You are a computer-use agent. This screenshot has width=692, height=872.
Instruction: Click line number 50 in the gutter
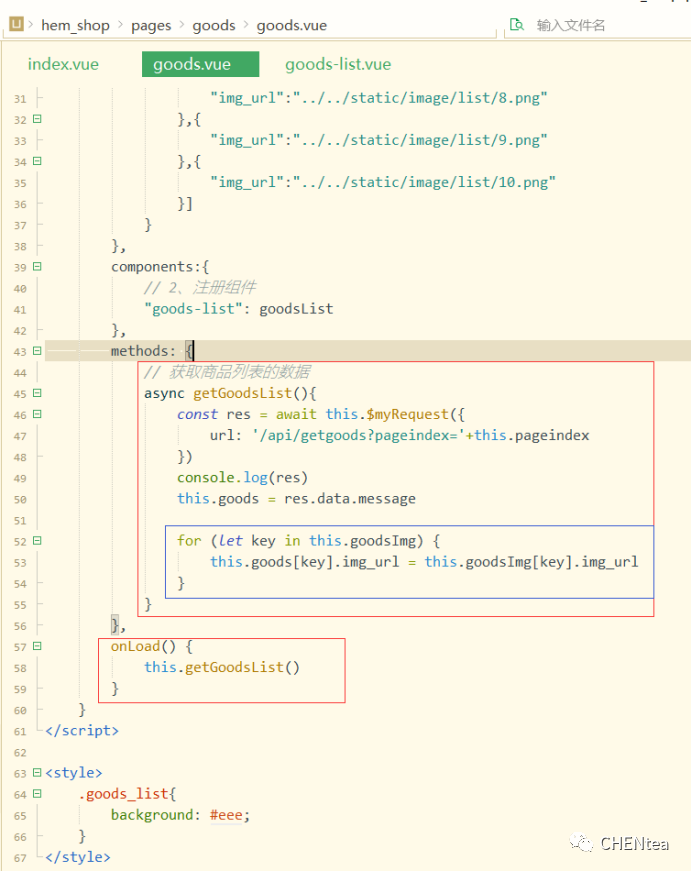pyautogui.click(x=20, y=499)
